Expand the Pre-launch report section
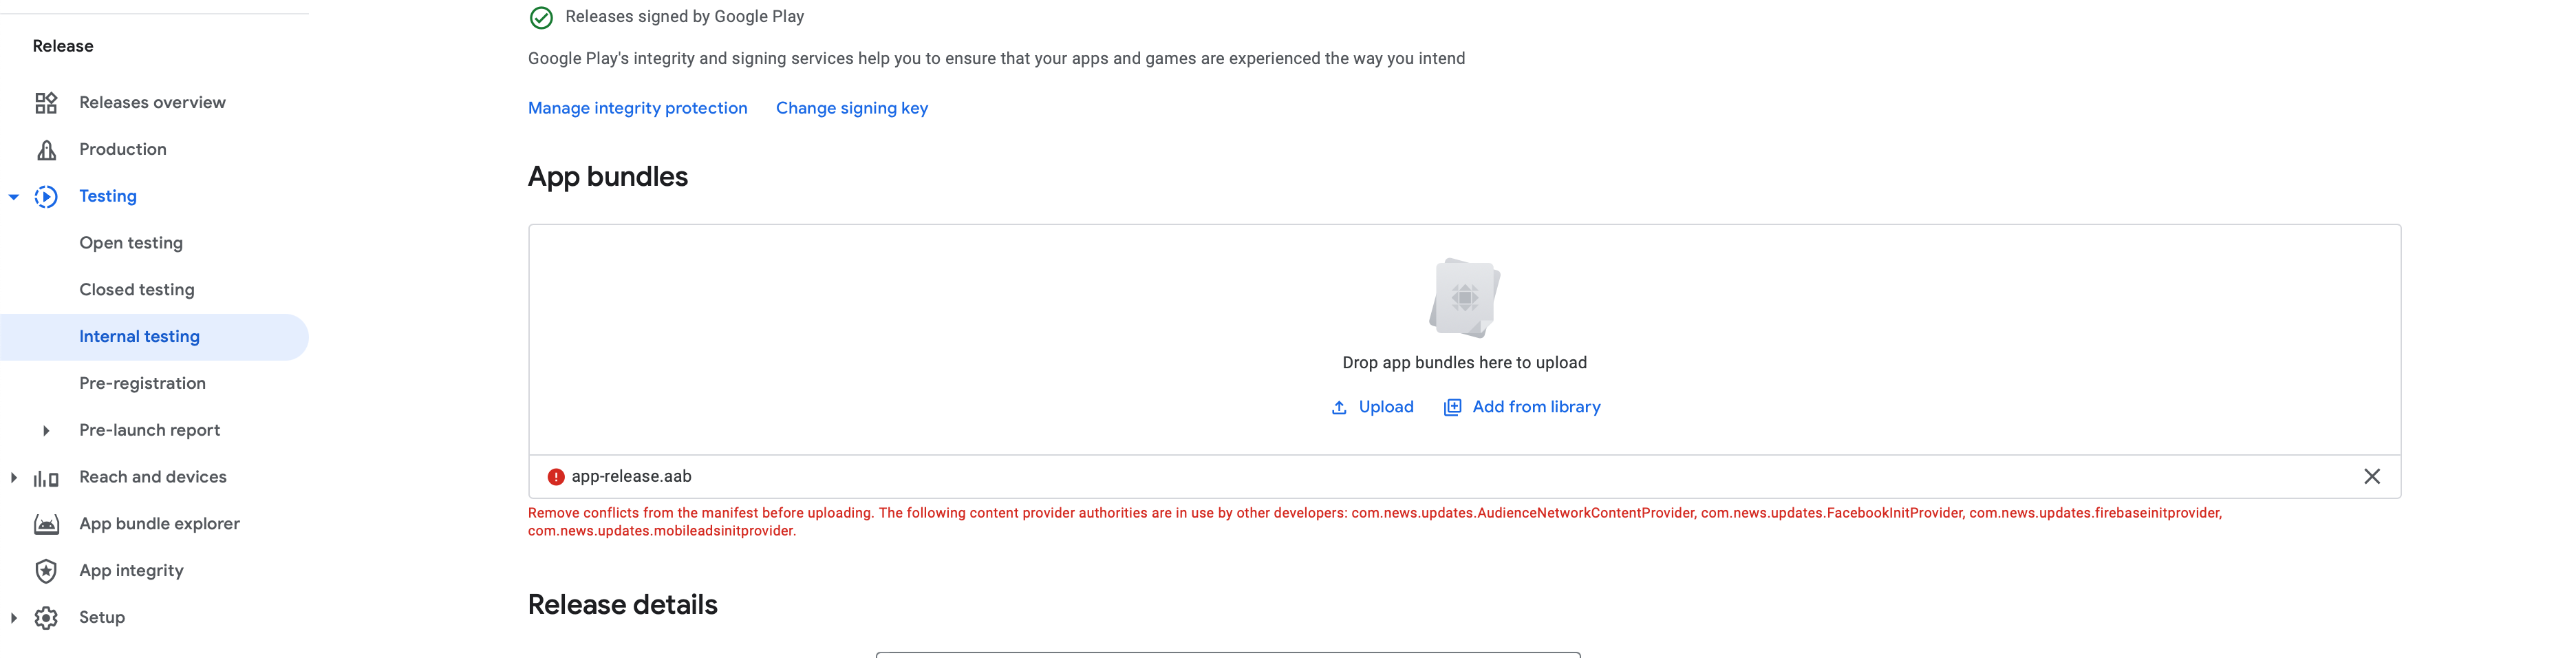 coord(46,430)
